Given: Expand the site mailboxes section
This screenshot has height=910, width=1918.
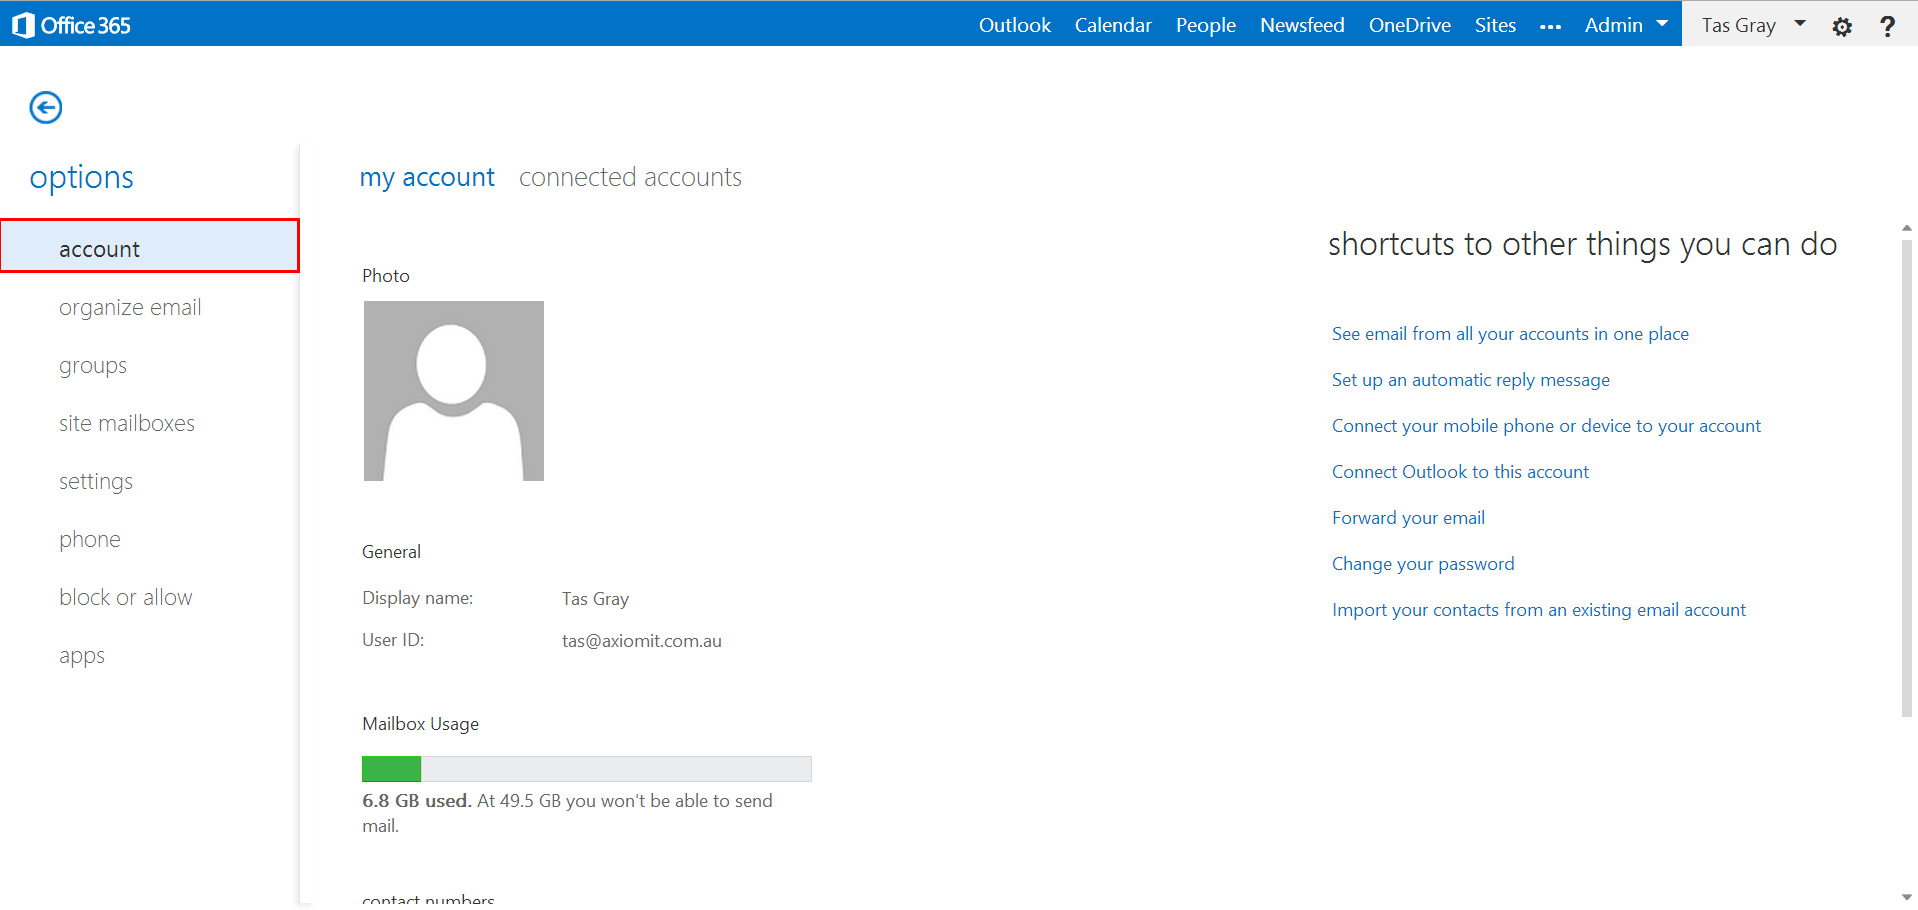Looking at the screenshot, I should 127,423.
